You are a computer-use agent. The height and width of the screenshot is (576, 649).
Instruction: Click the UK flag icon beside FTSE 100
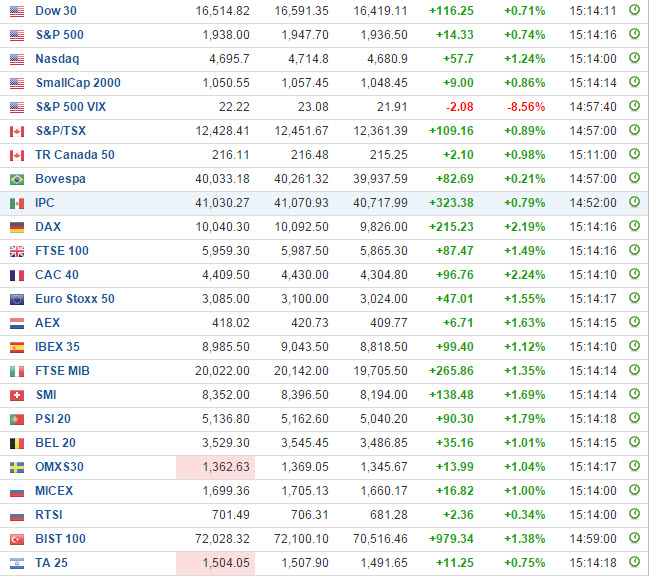[17, 251]
